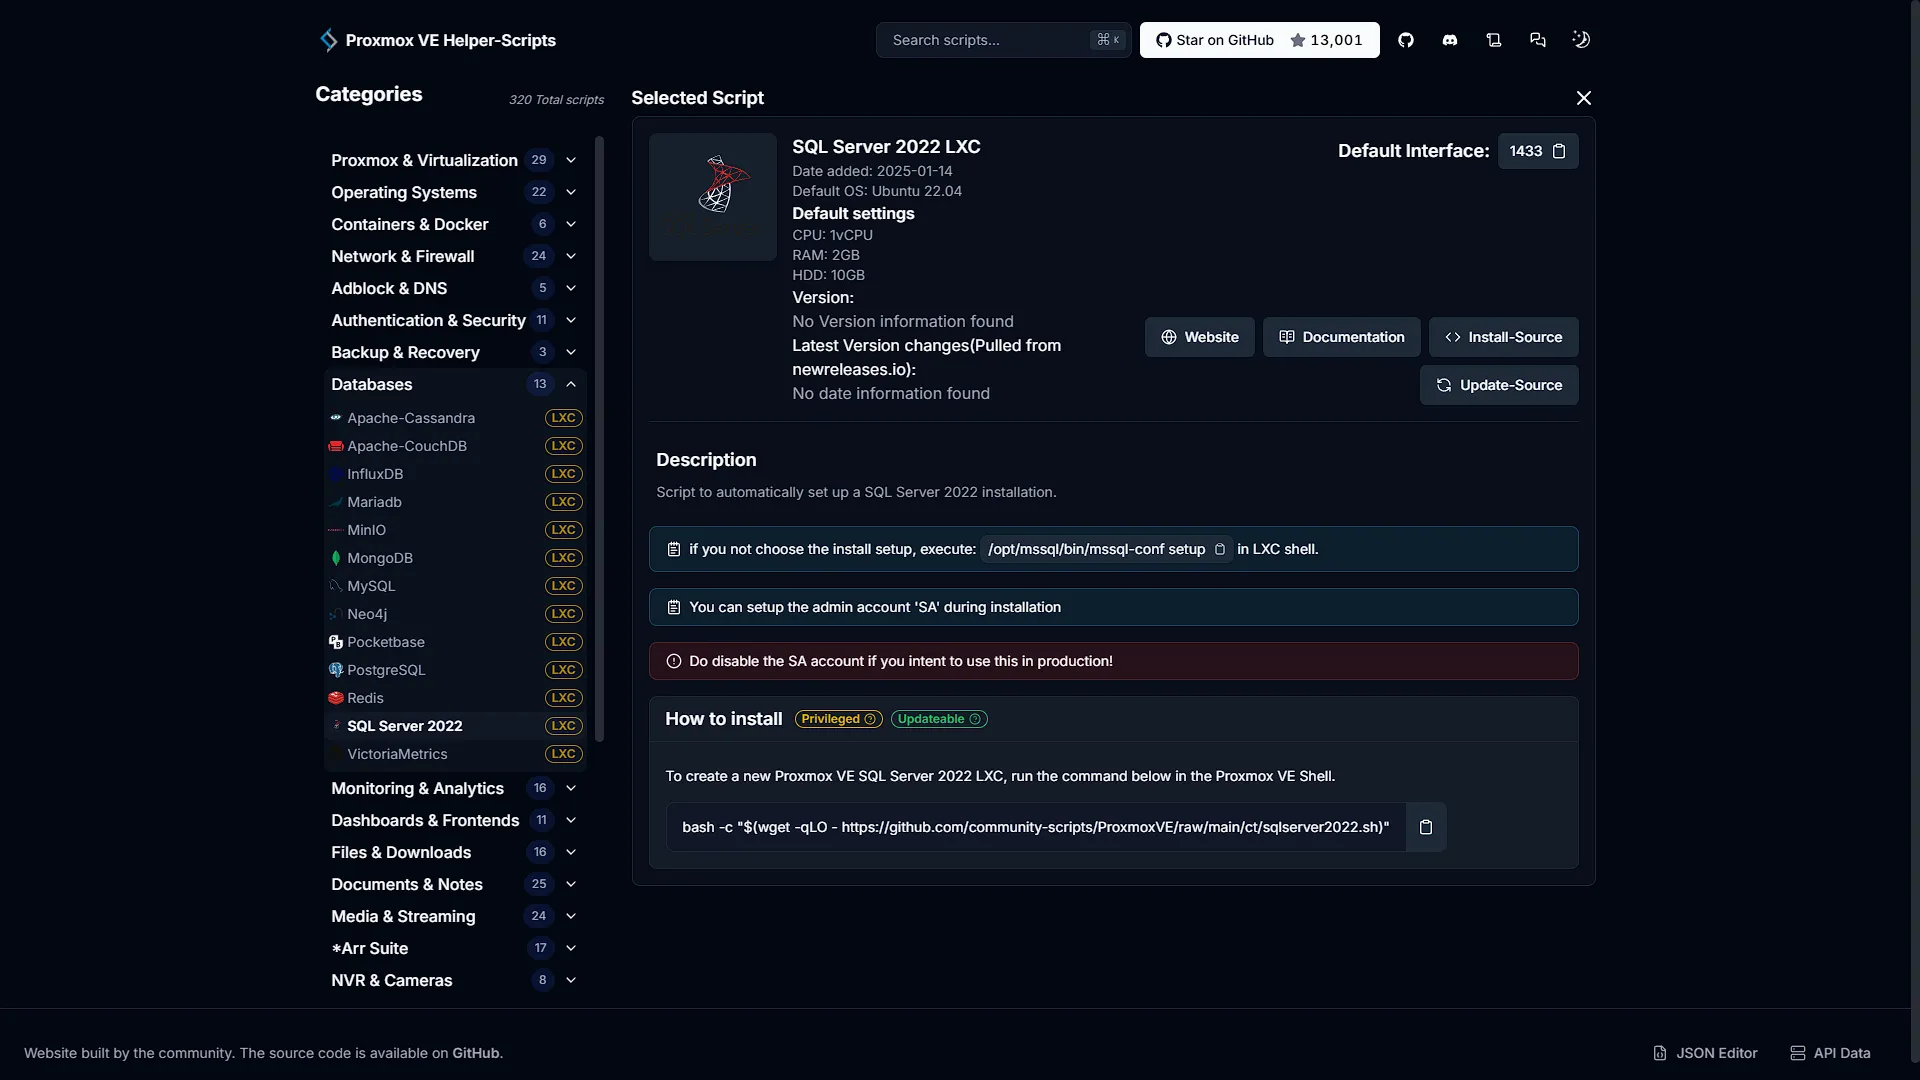Expand the Containers & Docker category
This screenshot has height=1080, width=1920.
coord(455,224)
